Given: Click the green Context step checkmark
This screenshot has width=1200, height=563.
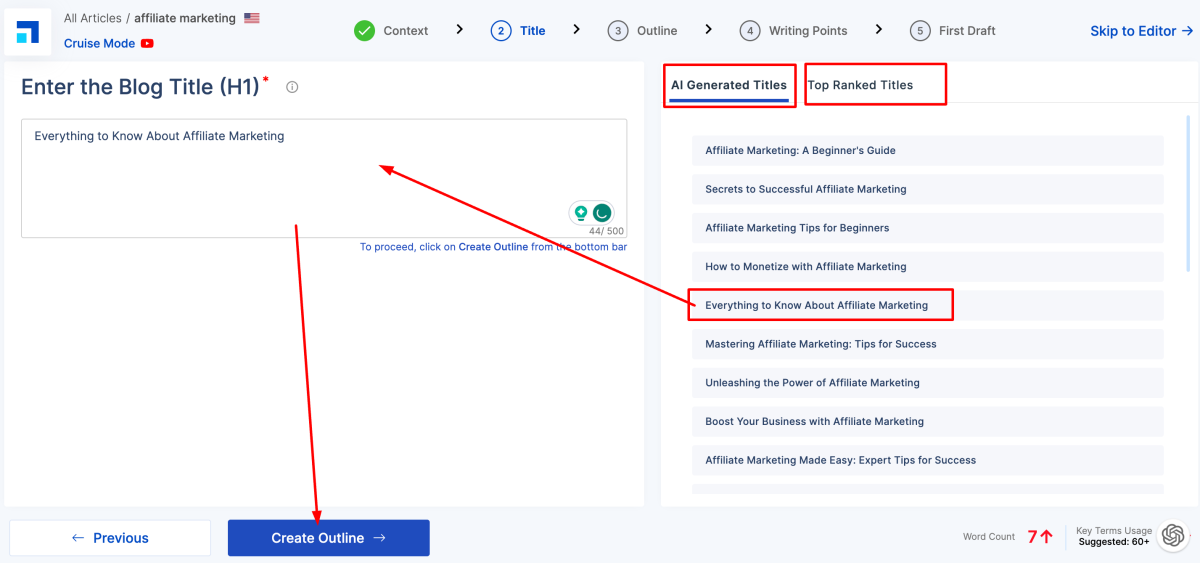Looking at the screenshot, I should tap(364, 31).
